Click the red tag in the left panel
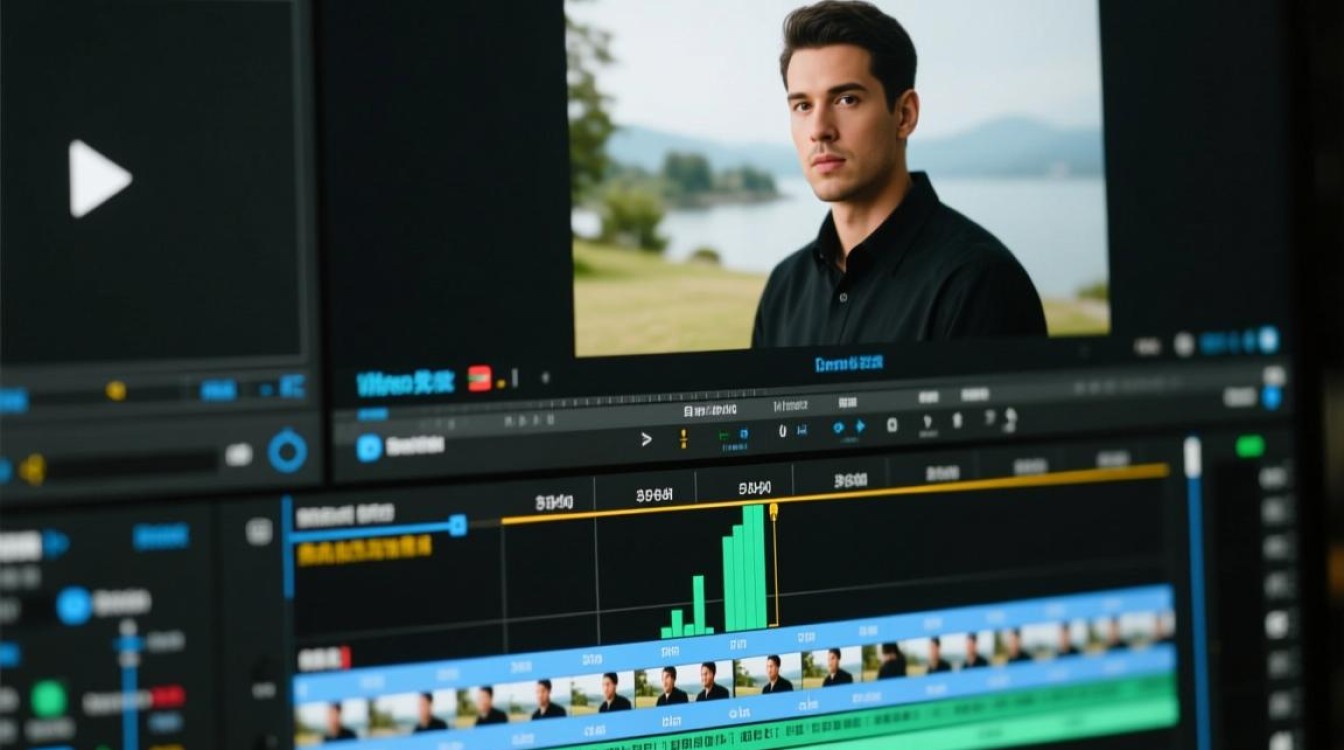Screen dimensions: 1344x750 pos(168,697)
